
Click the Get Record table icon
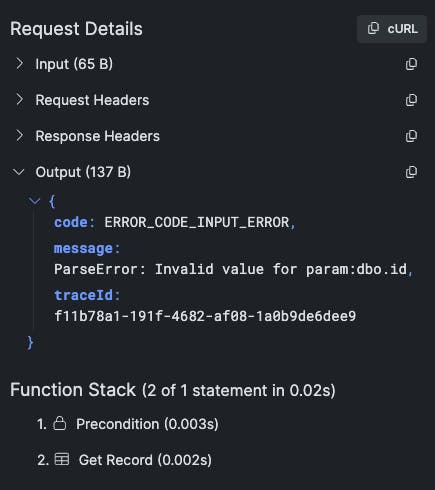coord(62,459)
